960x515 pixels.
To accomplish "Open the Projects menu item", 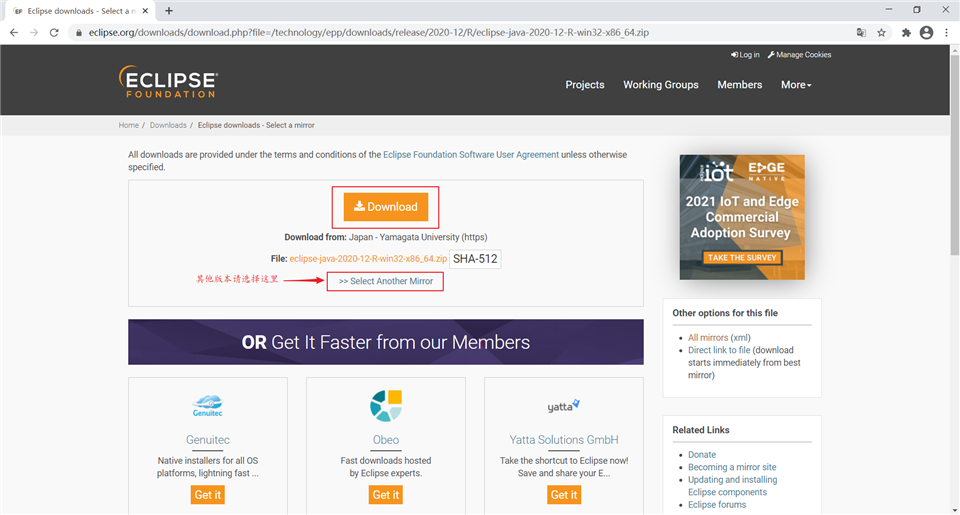I will tap(585, 85).
